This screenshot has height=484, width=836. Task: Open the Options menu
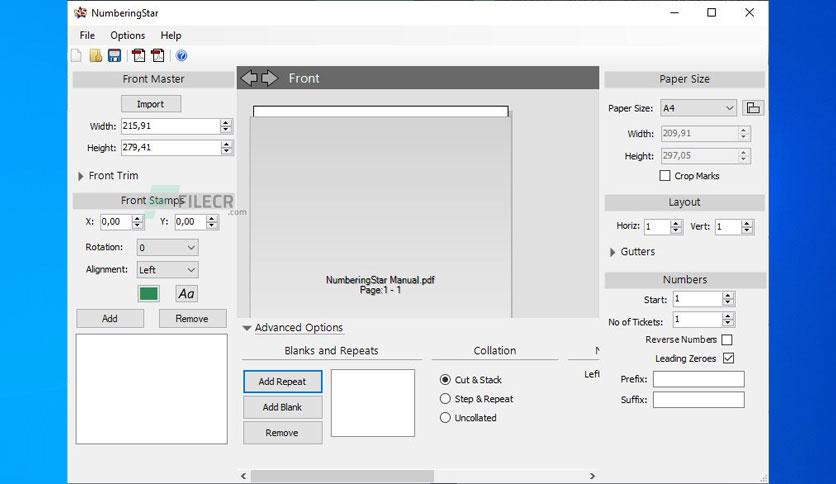[127, 35]
